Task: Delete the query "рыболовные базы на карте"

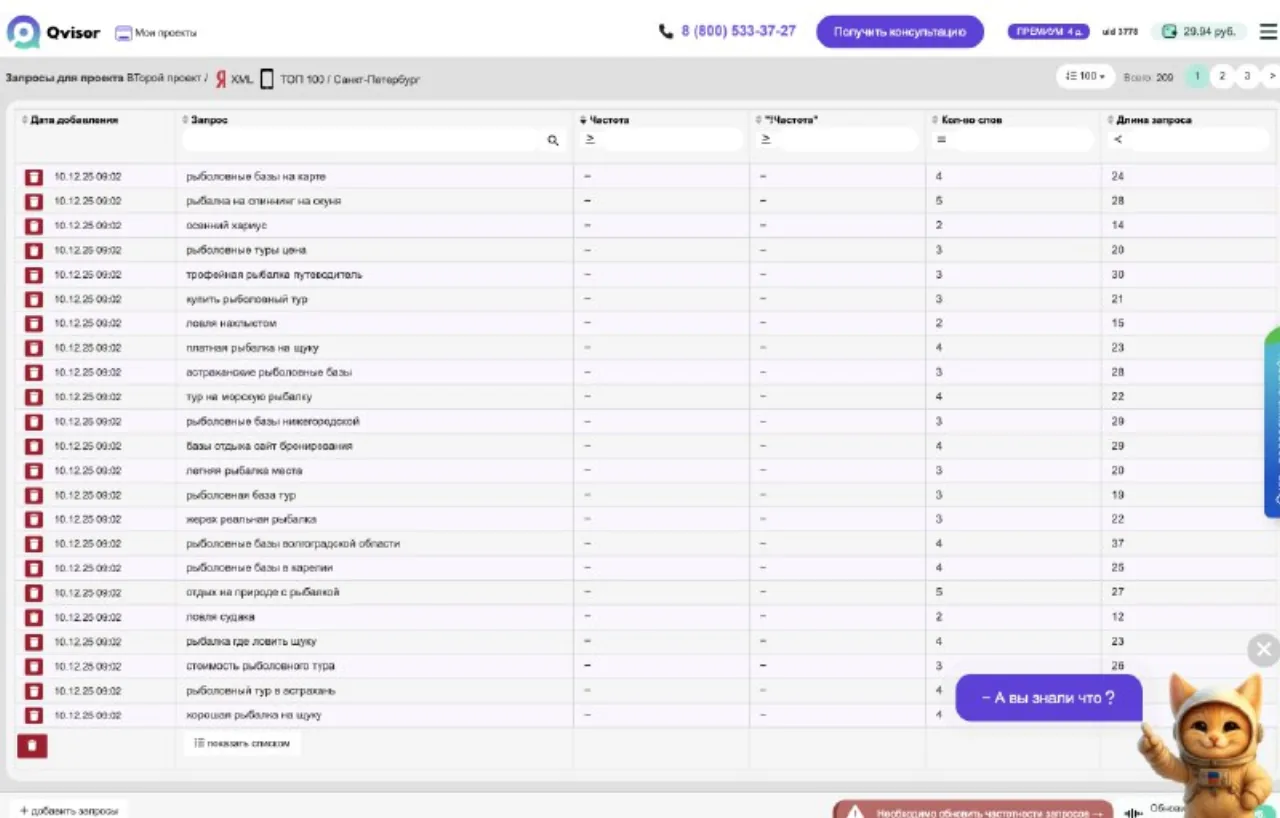Action: (x=34, y=177)
